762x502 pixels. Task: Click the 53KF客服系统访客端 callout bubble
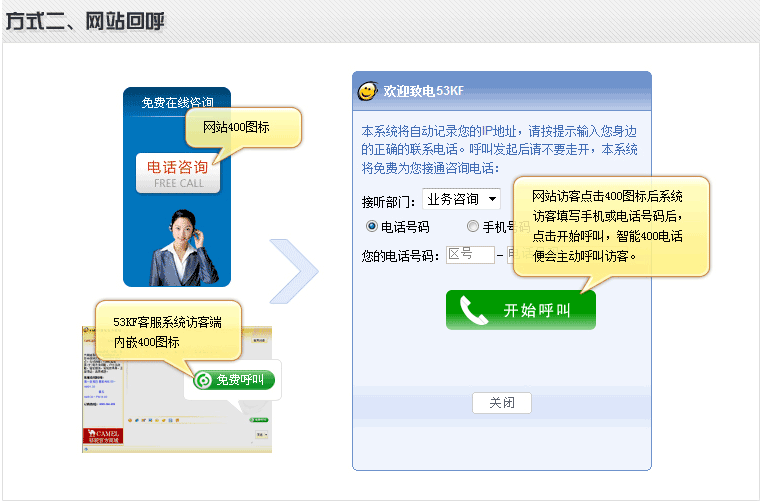(168, 328)
